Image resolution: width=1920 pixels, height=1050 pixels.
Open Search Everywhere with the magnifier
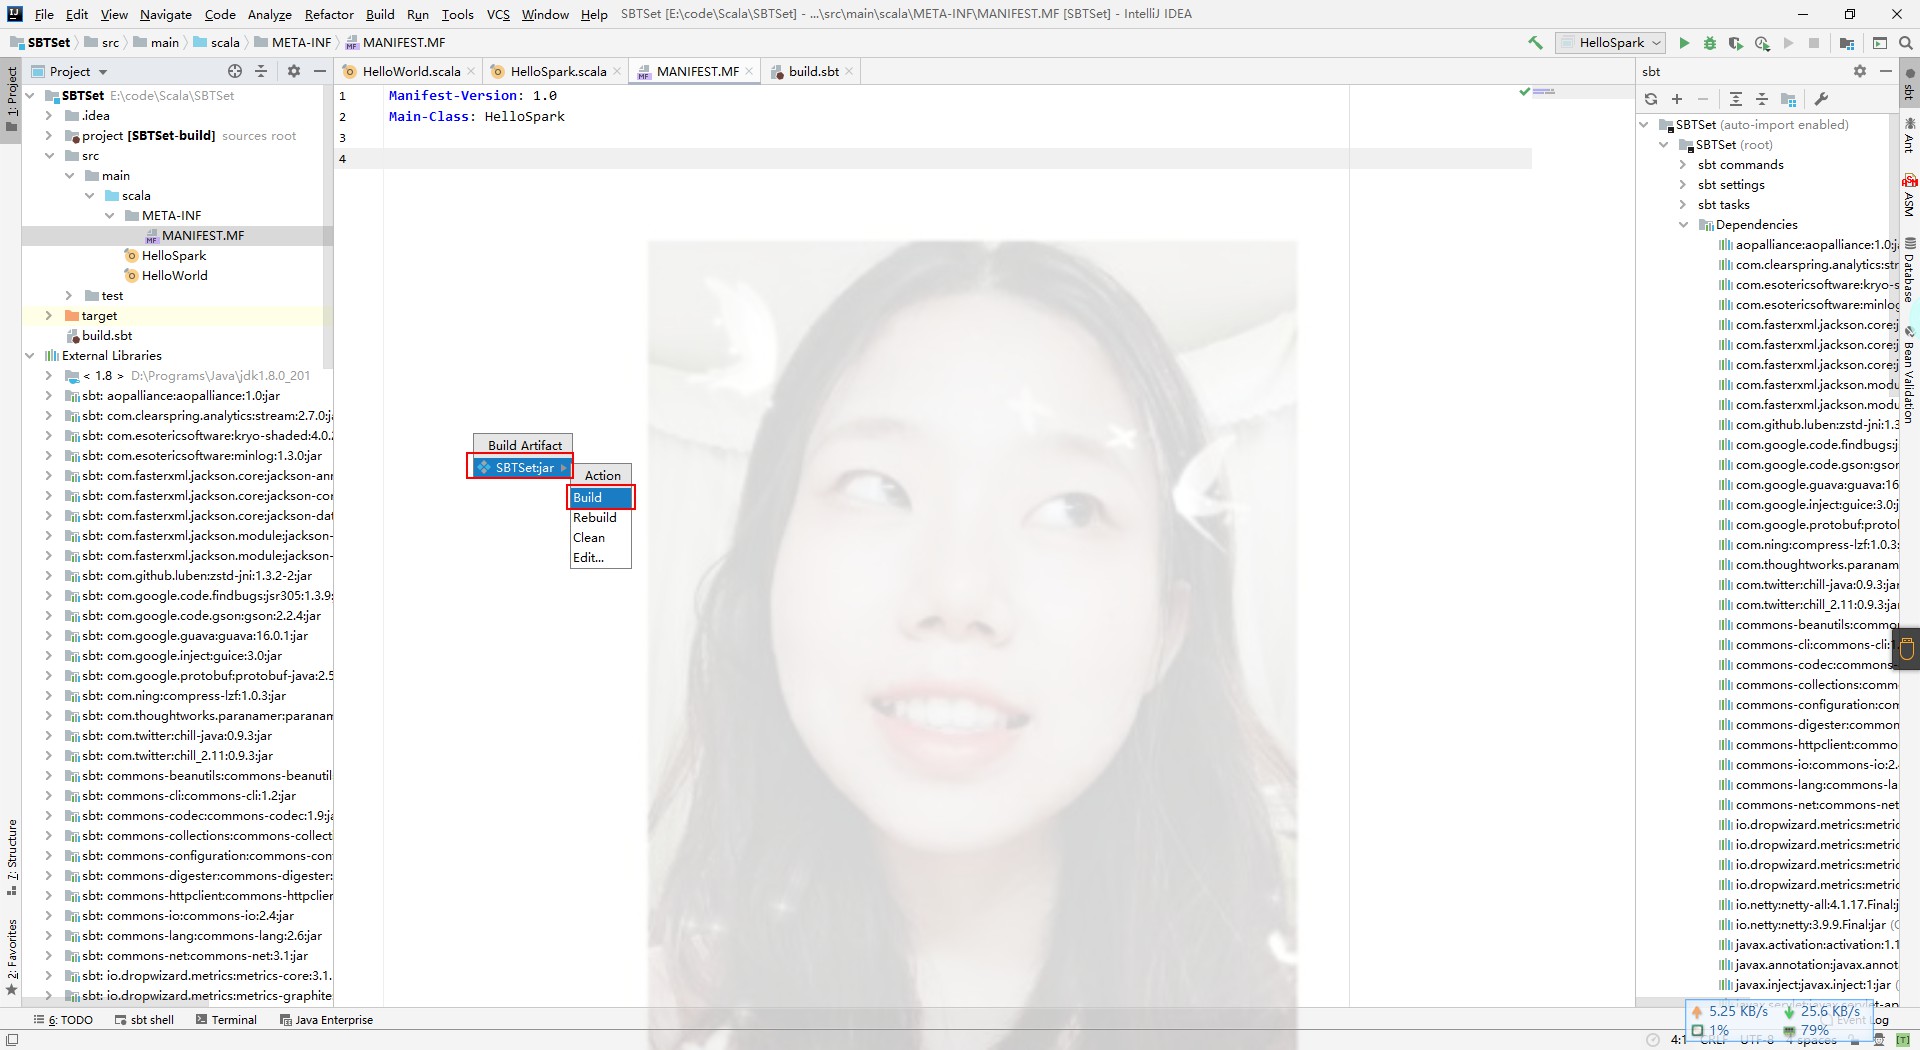1906,43
